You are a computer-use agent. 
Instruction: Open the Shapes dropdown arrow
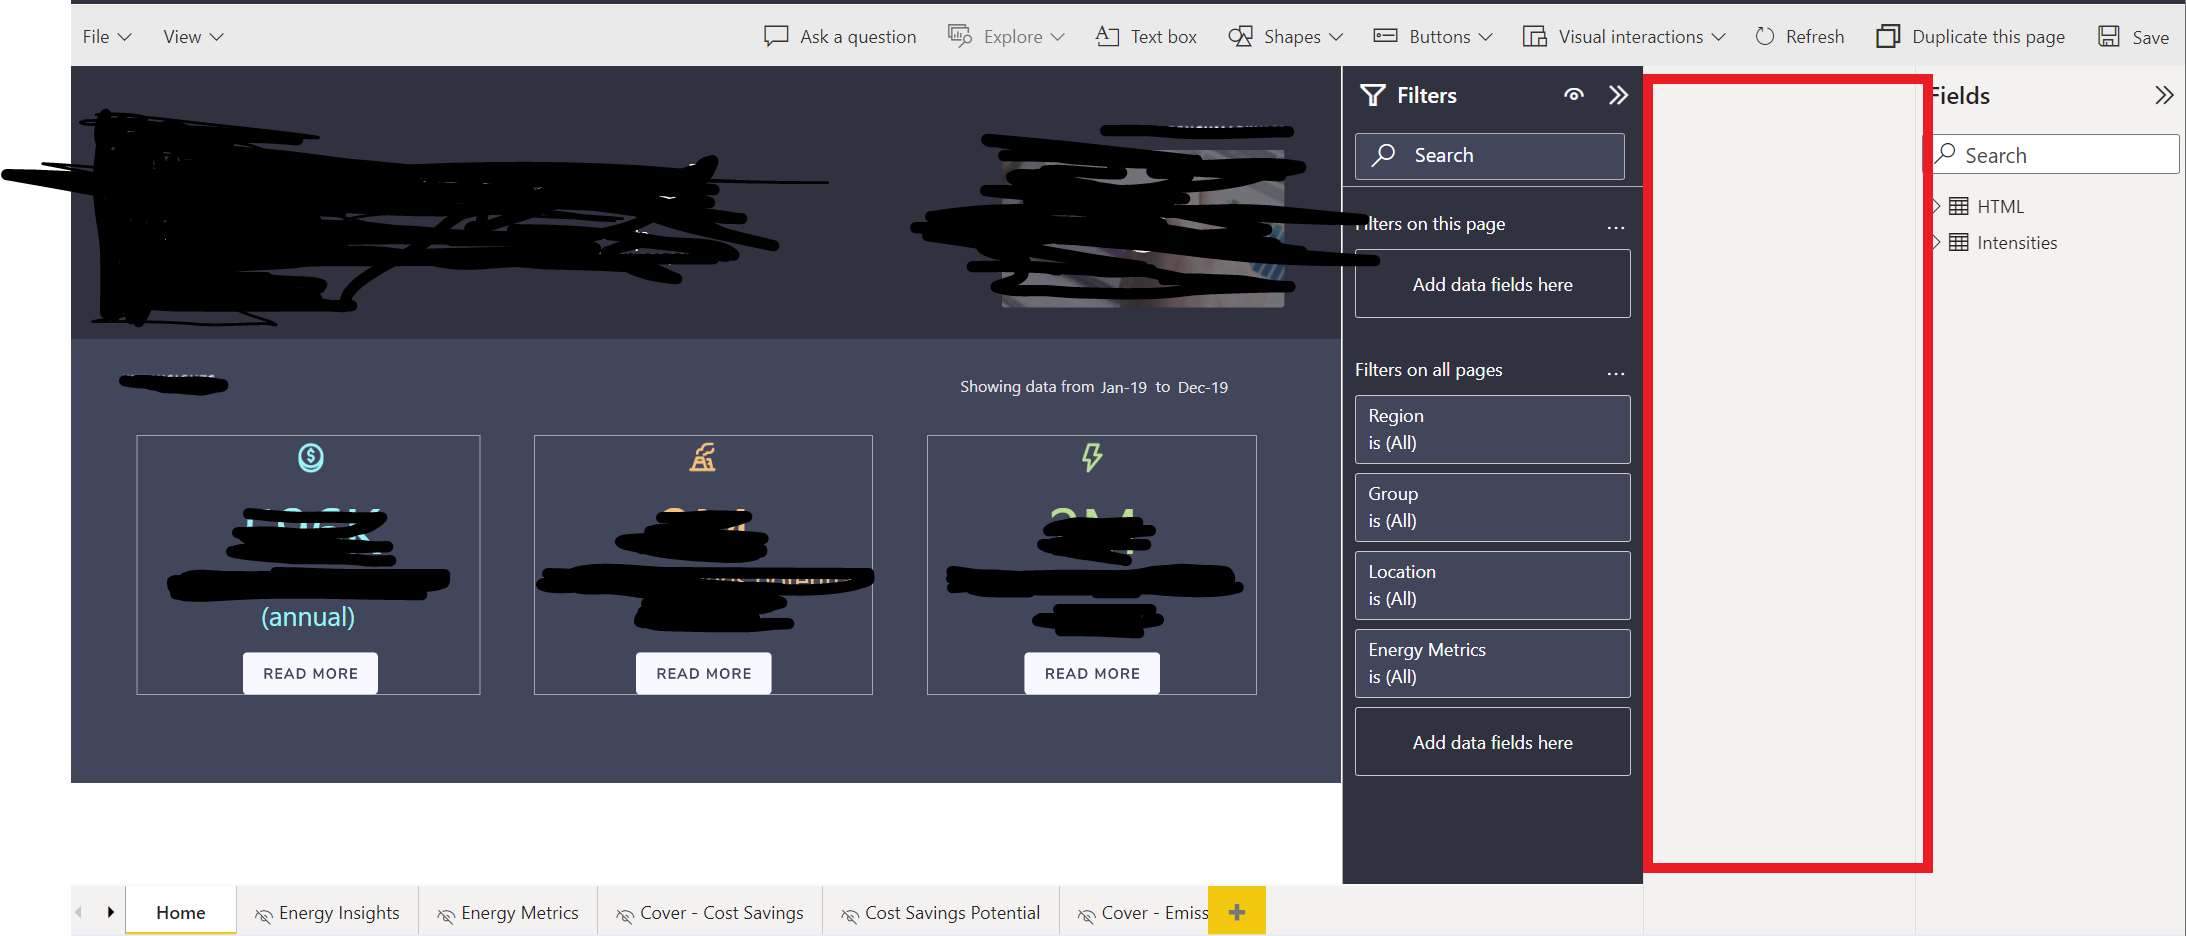[x=1336, y=37]
